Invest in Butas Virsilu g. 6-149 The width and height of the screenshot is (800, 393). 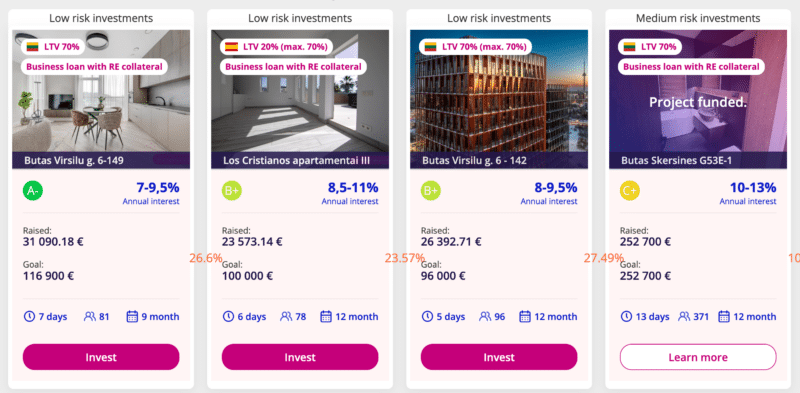pyautogui.click(x=101, y=357)
